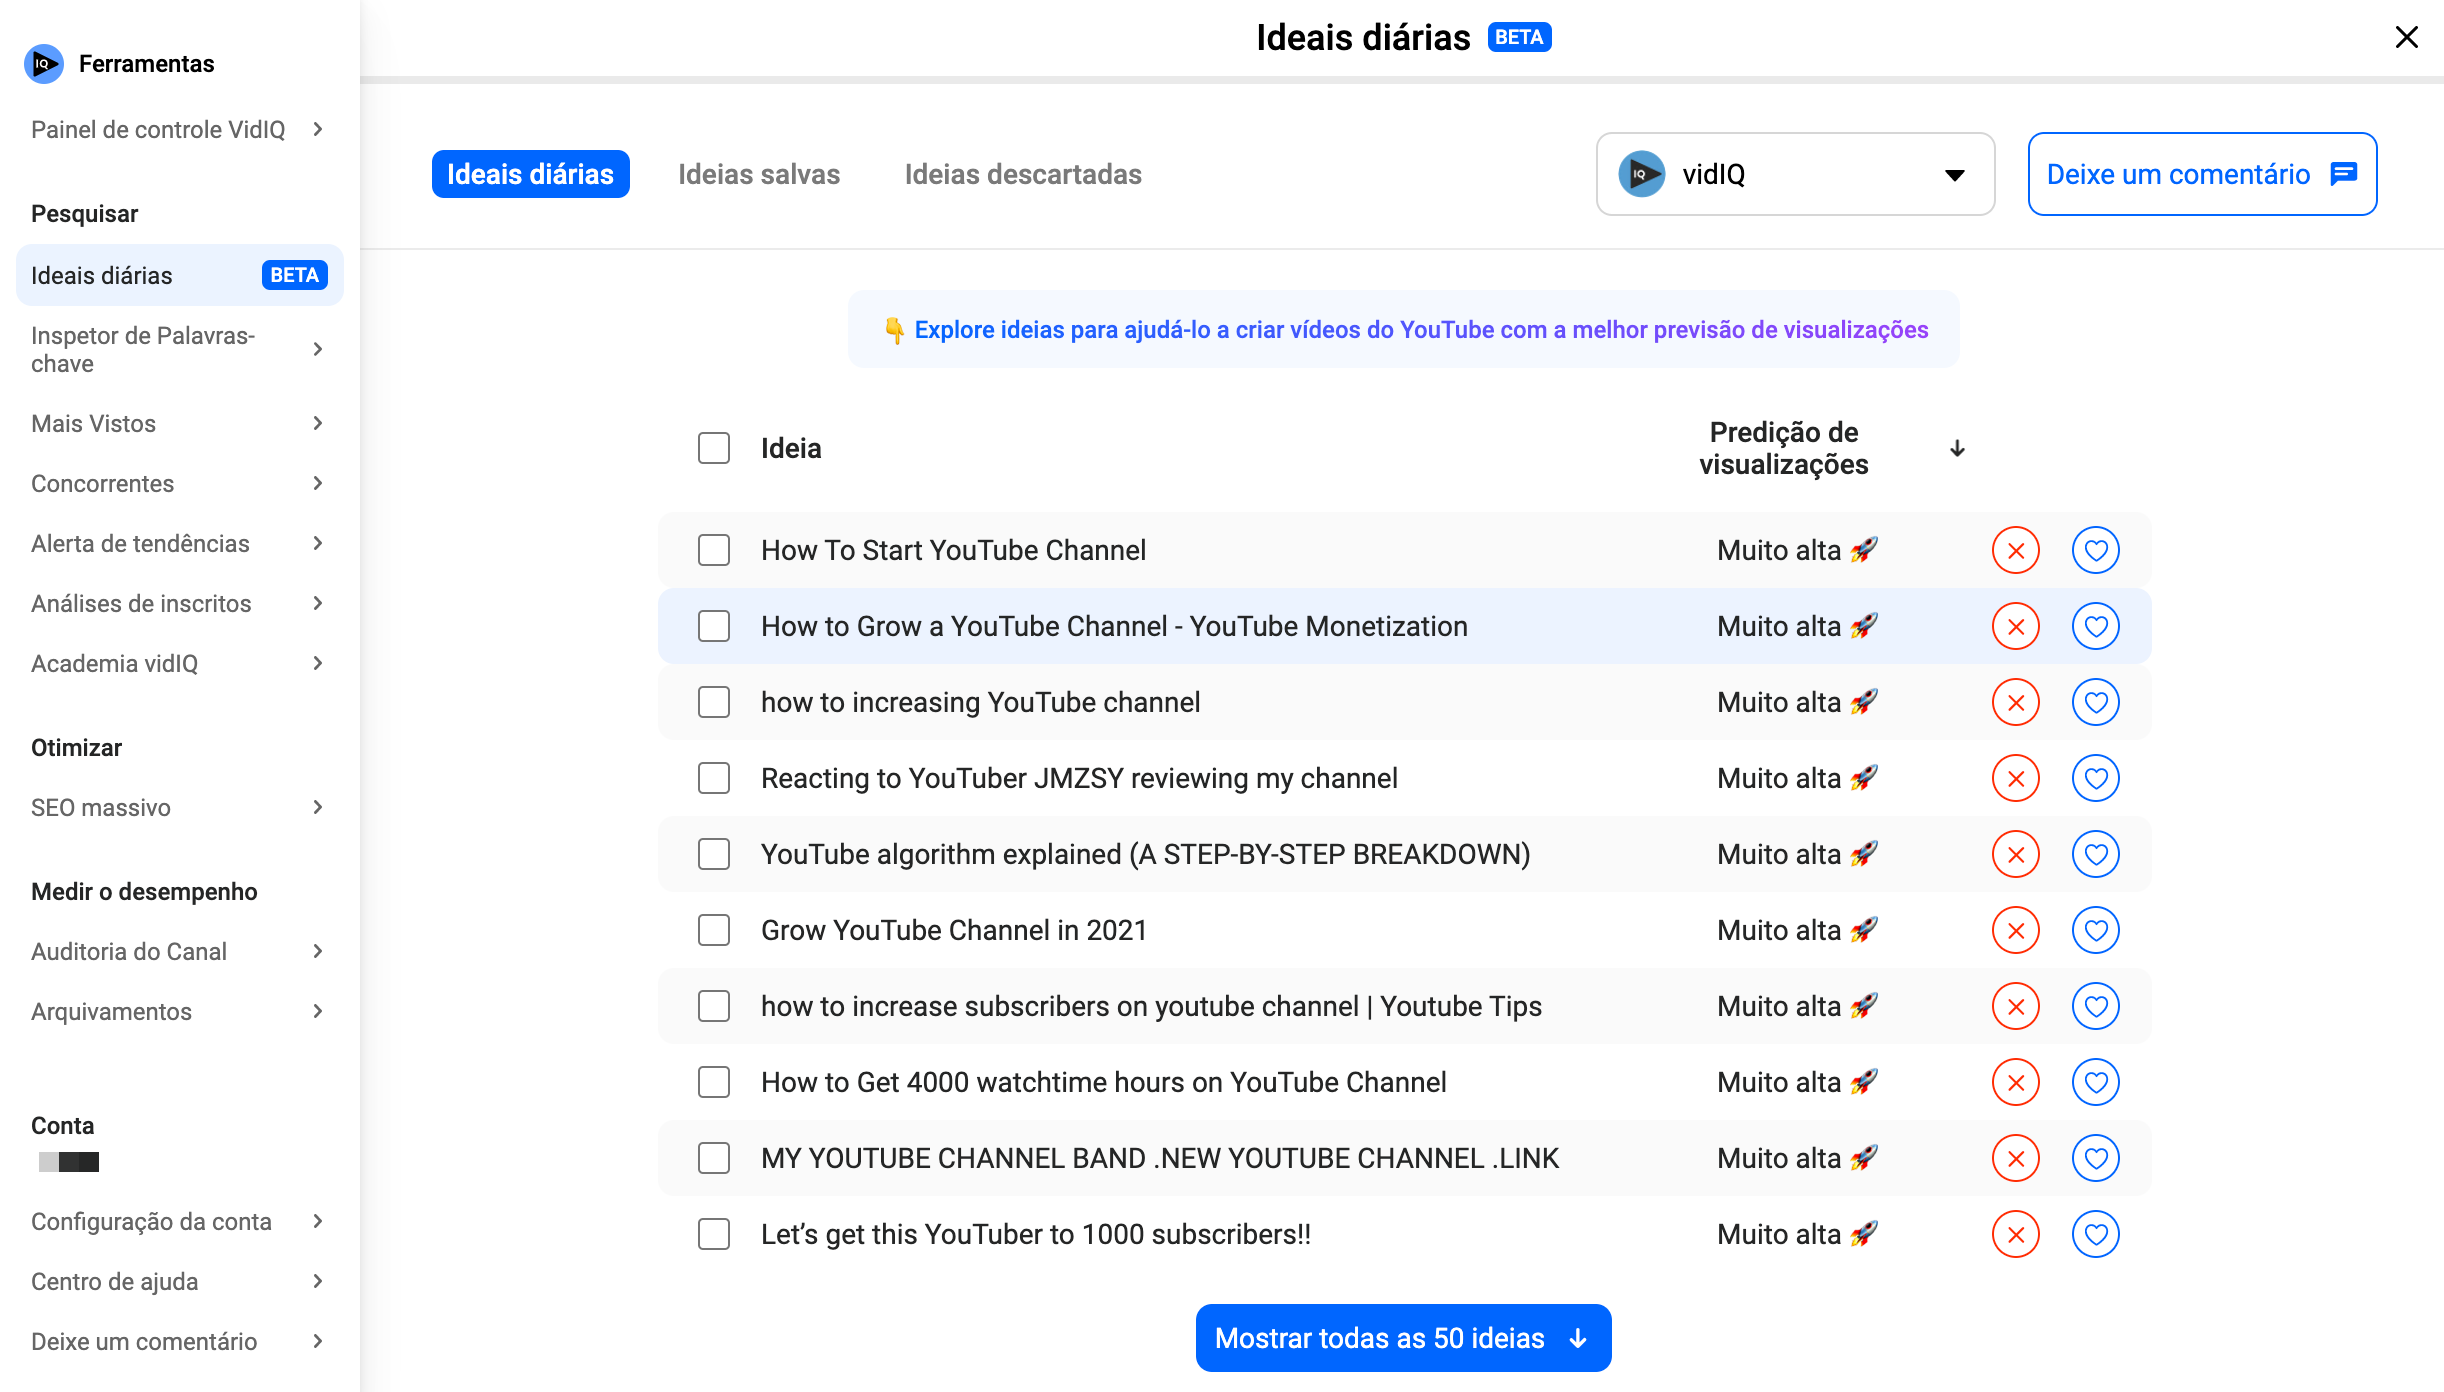Open the vidIQ channel dropdown
This screenshot has height=1392, width=2444.
(x=1795, y=174)
